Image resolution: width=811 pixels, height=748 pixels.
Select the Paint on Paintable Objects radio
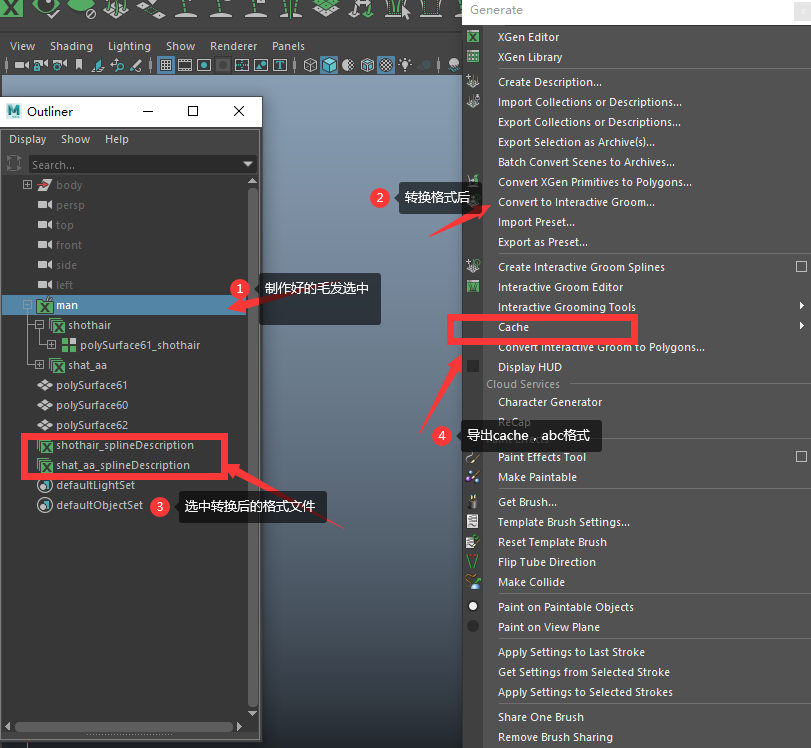click(473, 606)
